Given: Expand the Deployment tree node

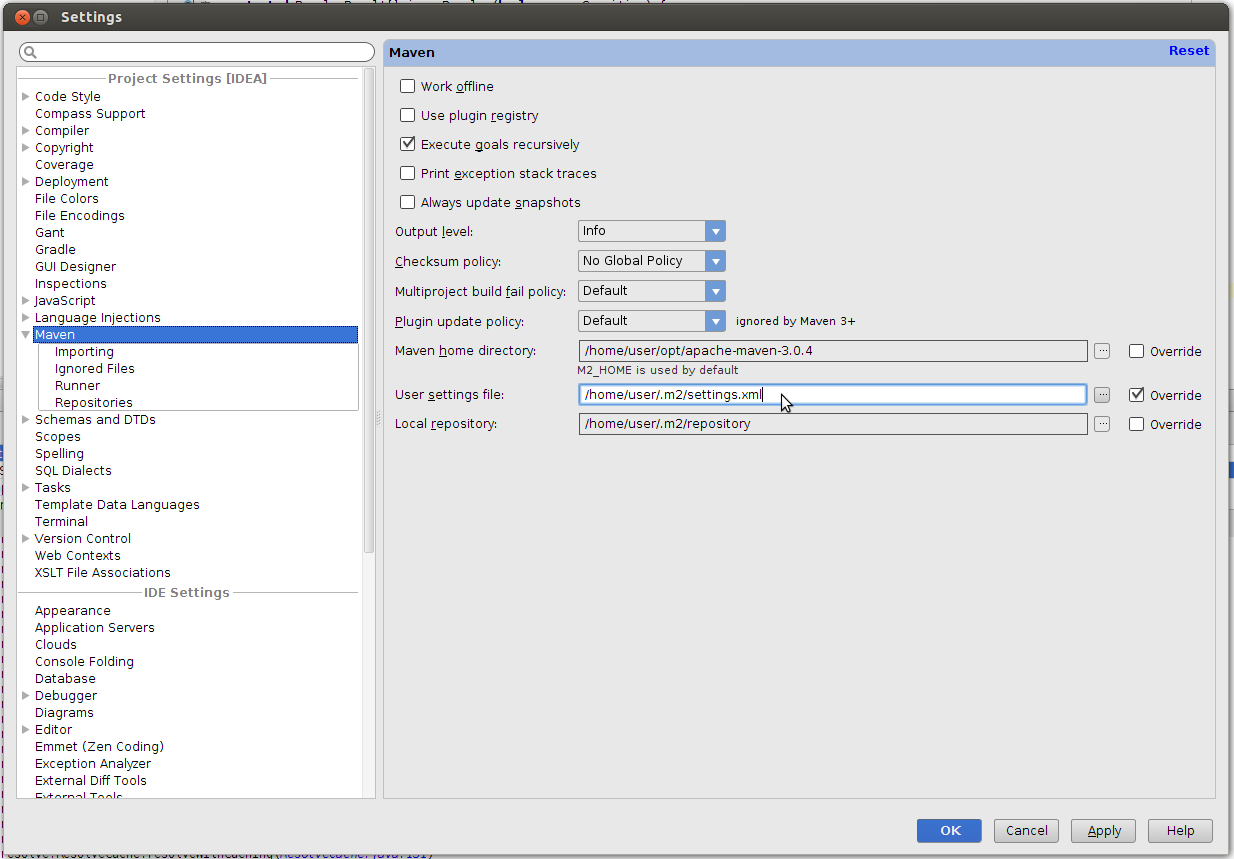Looking at the screenshot, I should coord(26,182).
